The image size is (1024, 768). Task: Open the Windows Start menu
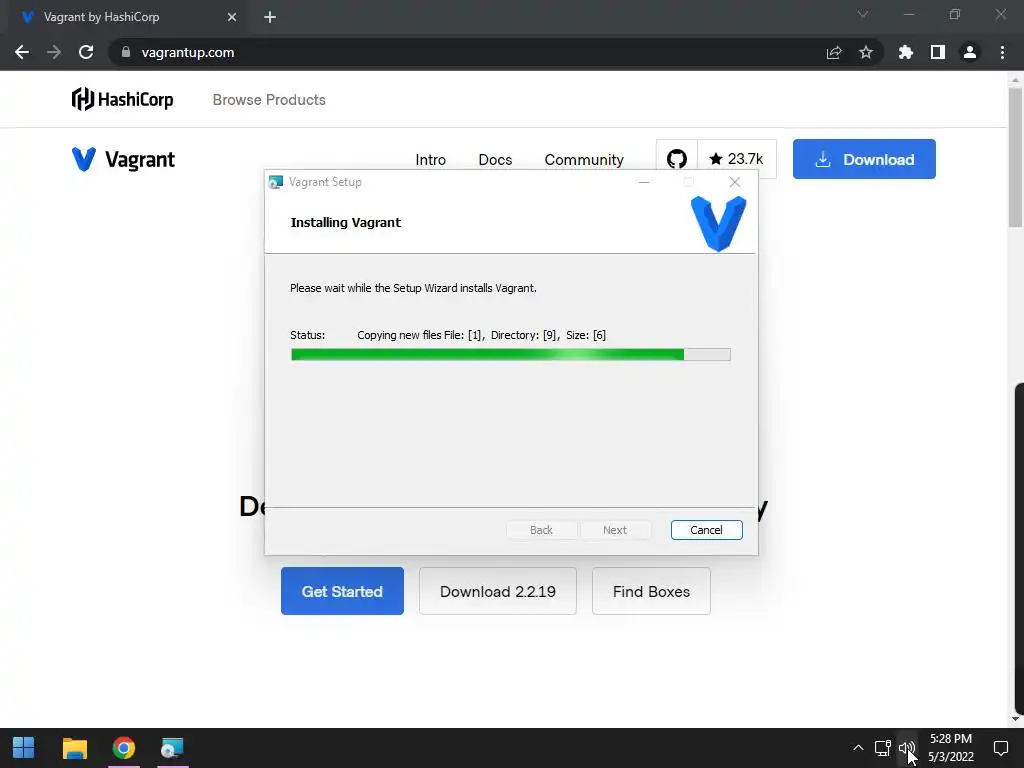pyautogui.click(x=24, y=748)
